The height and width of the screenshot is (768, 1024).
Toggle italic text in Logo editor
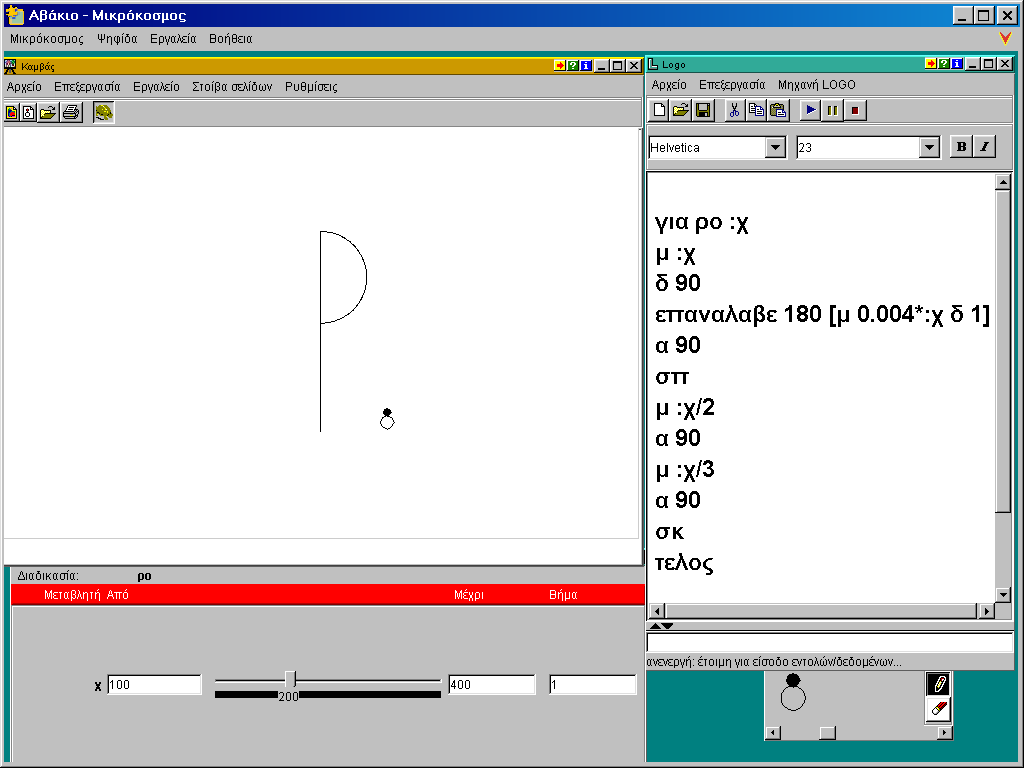tap(984, 147)
